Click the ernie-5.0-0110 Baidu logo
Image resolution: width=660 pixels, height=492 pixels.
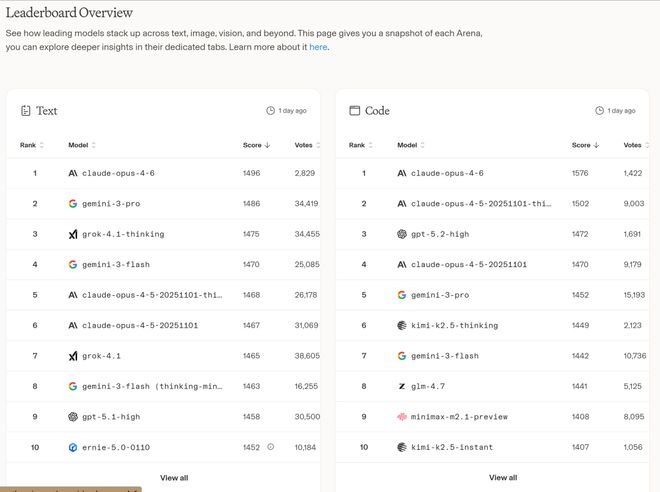pos(73,447)
